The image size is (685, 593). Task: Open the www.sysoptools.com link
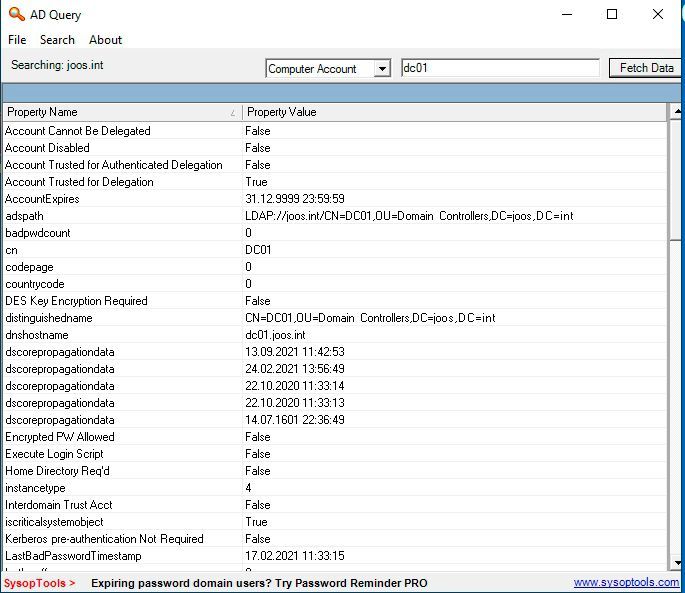(x=626, y=582)
